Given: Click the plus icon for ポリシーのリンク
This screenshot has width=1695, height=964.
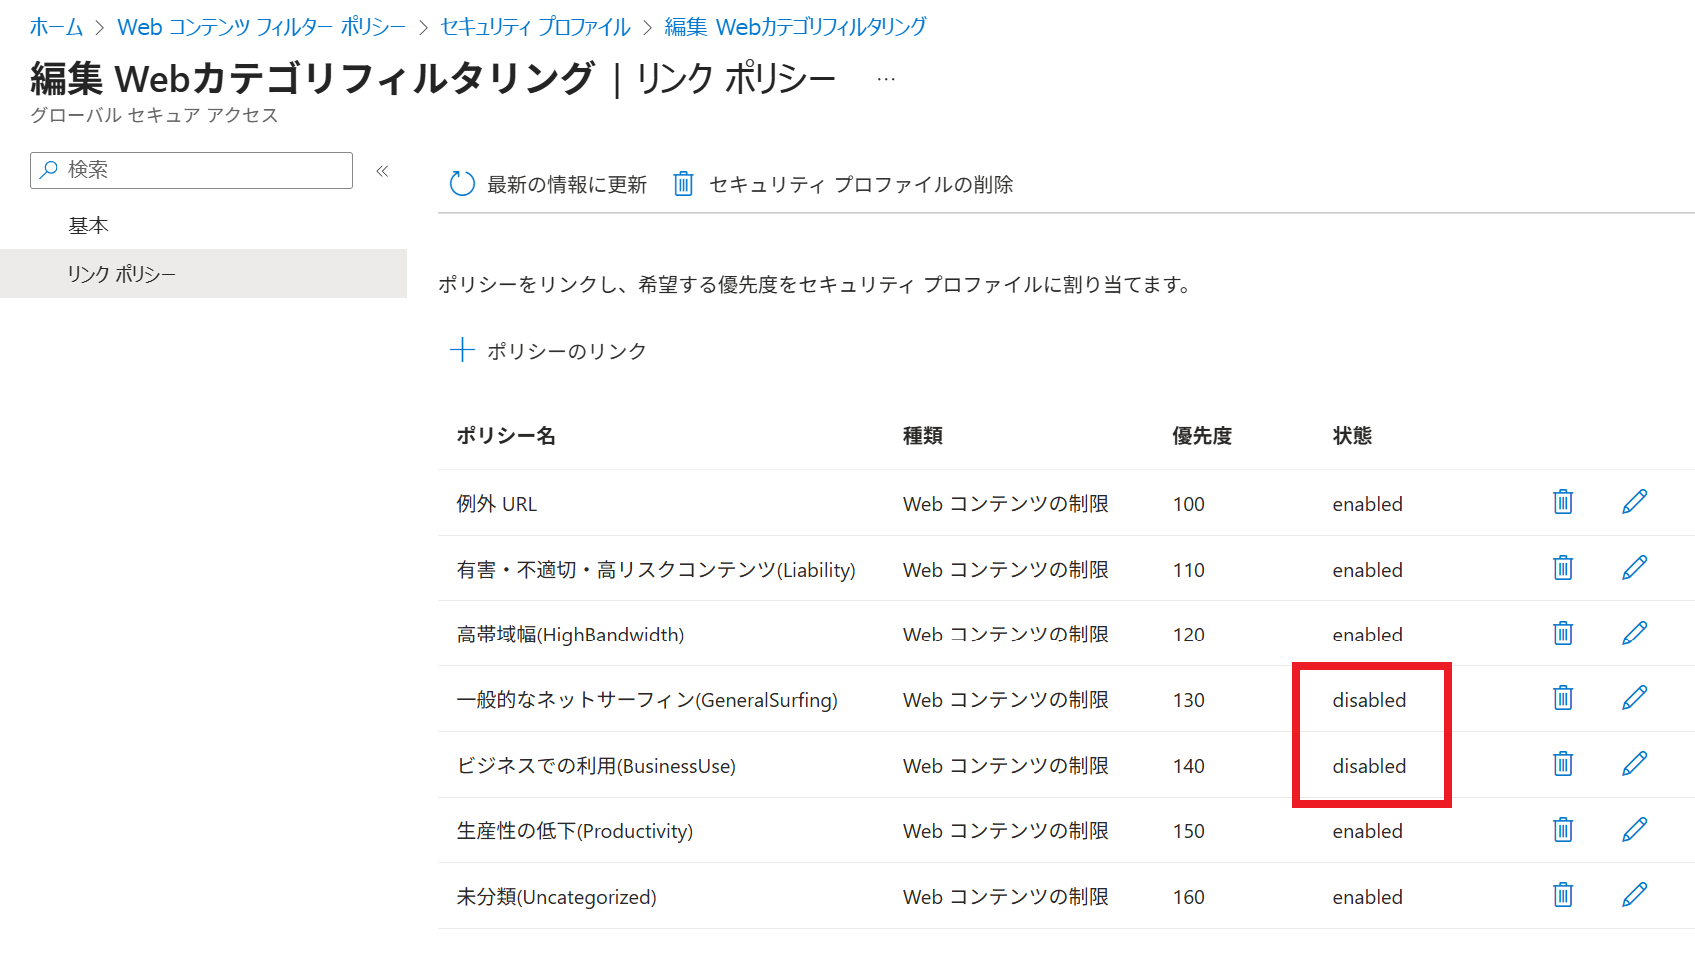Looking at the screenshot, I should click(x=461, y=350).
